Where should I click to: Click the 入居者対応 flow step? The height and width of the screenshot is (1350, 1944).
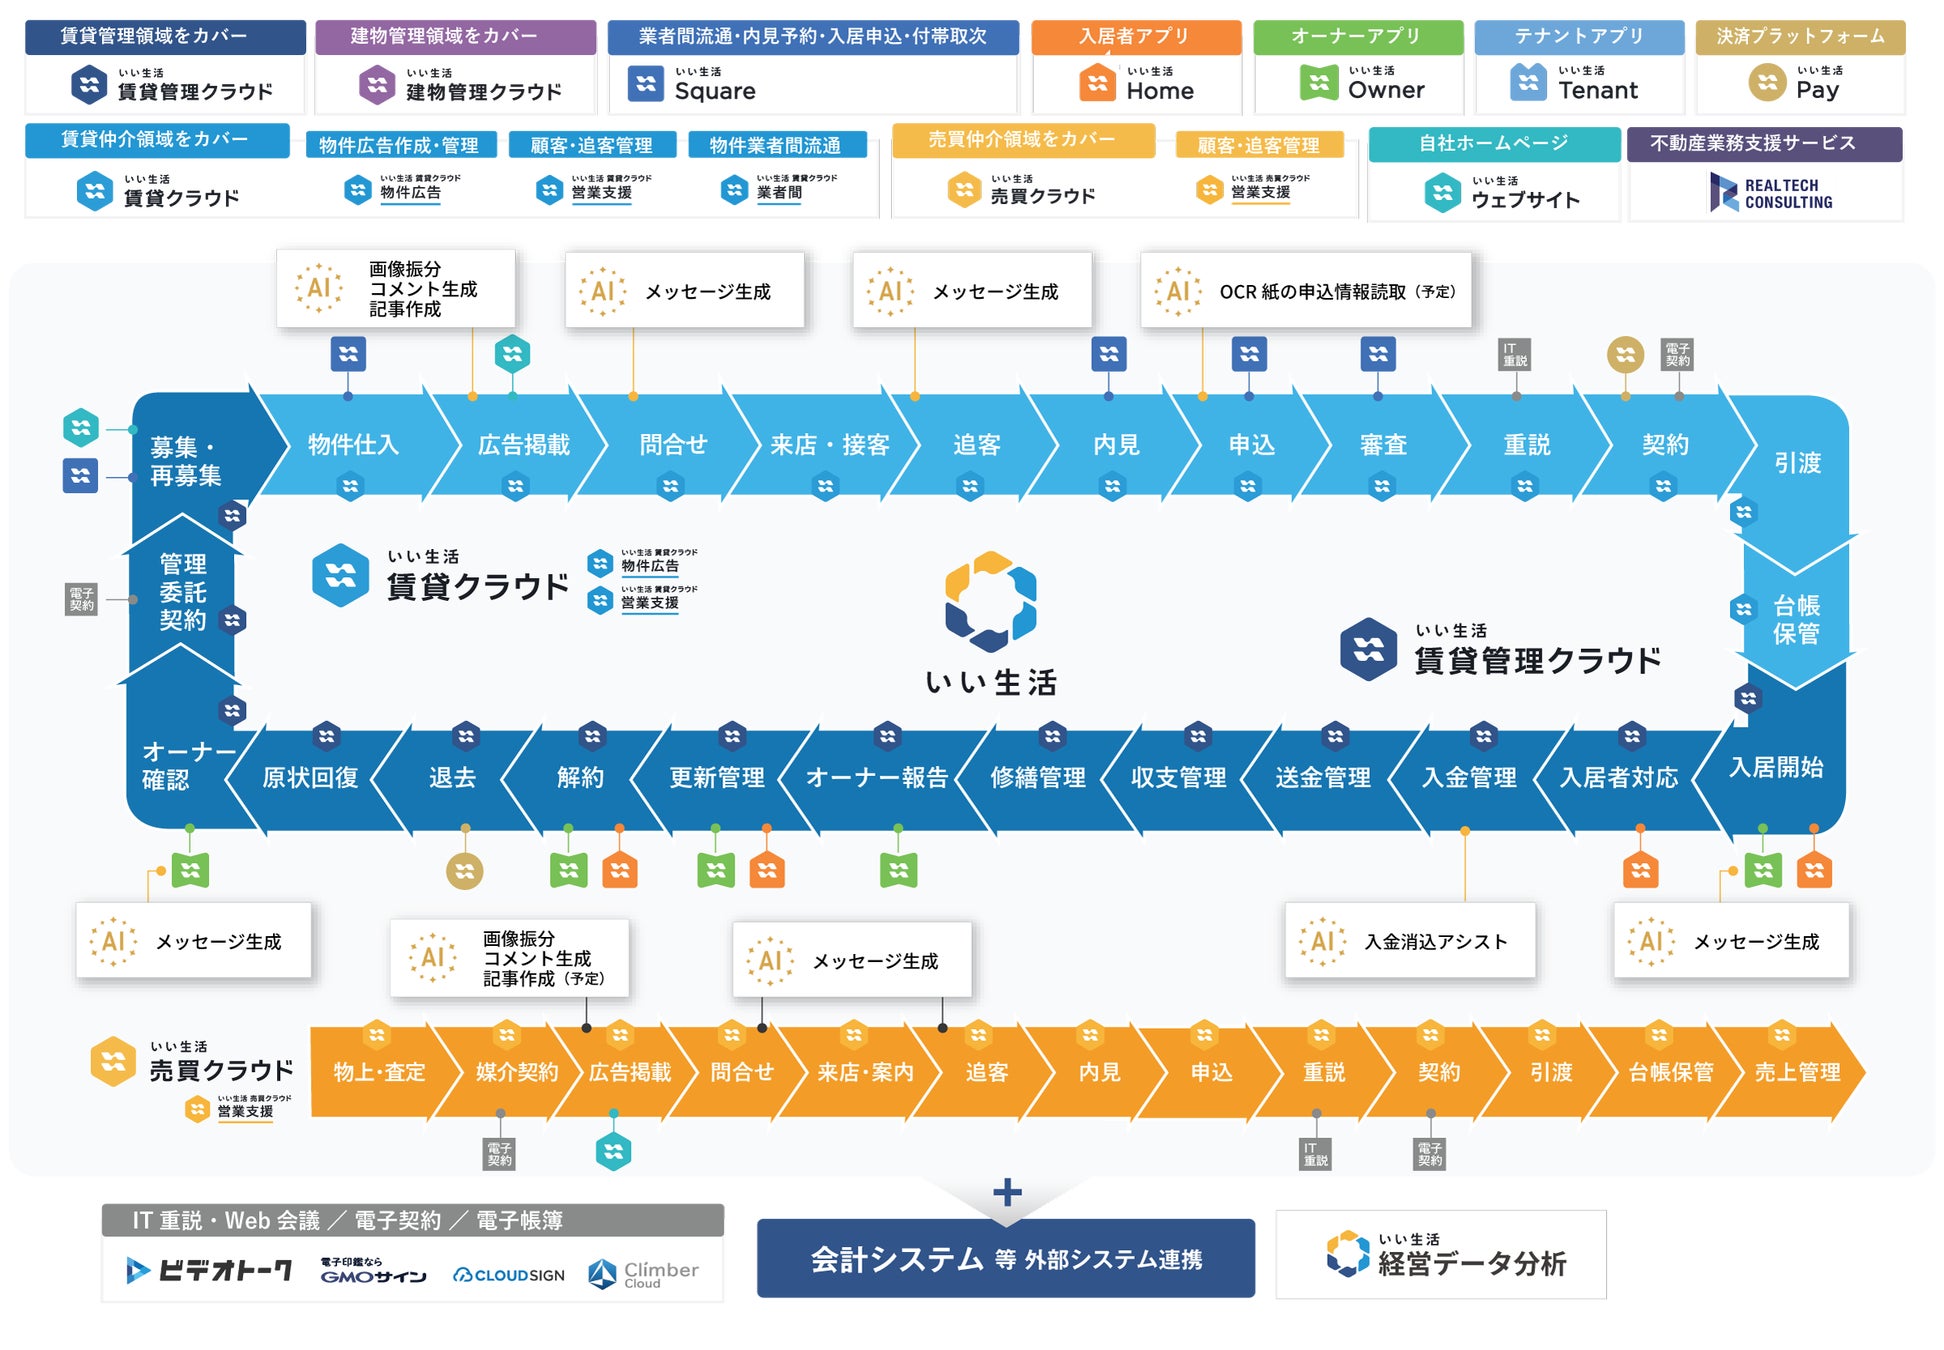pyautogui.click(x=1619, y=778)
